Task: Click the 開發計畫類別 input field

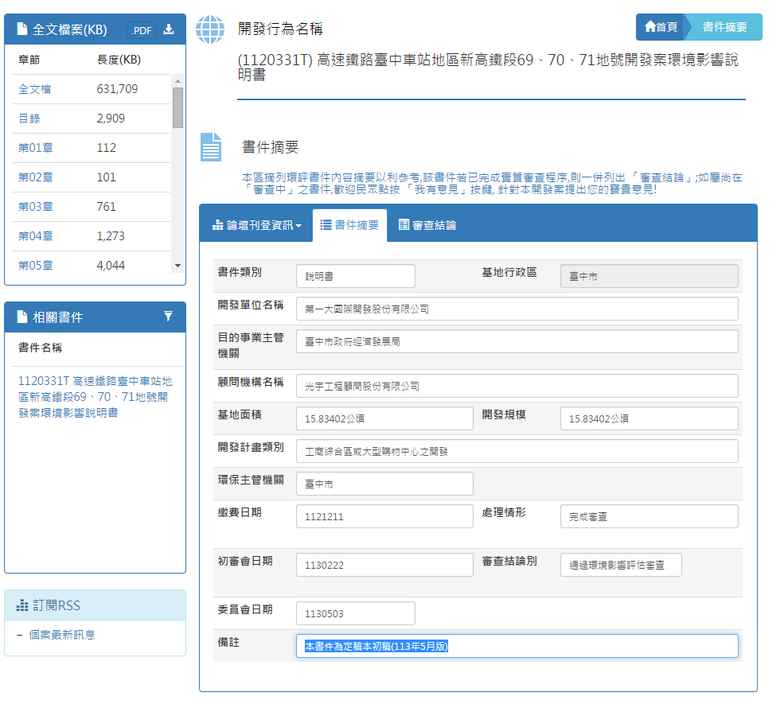Action: pyautogui.click(x=517, y=451)
